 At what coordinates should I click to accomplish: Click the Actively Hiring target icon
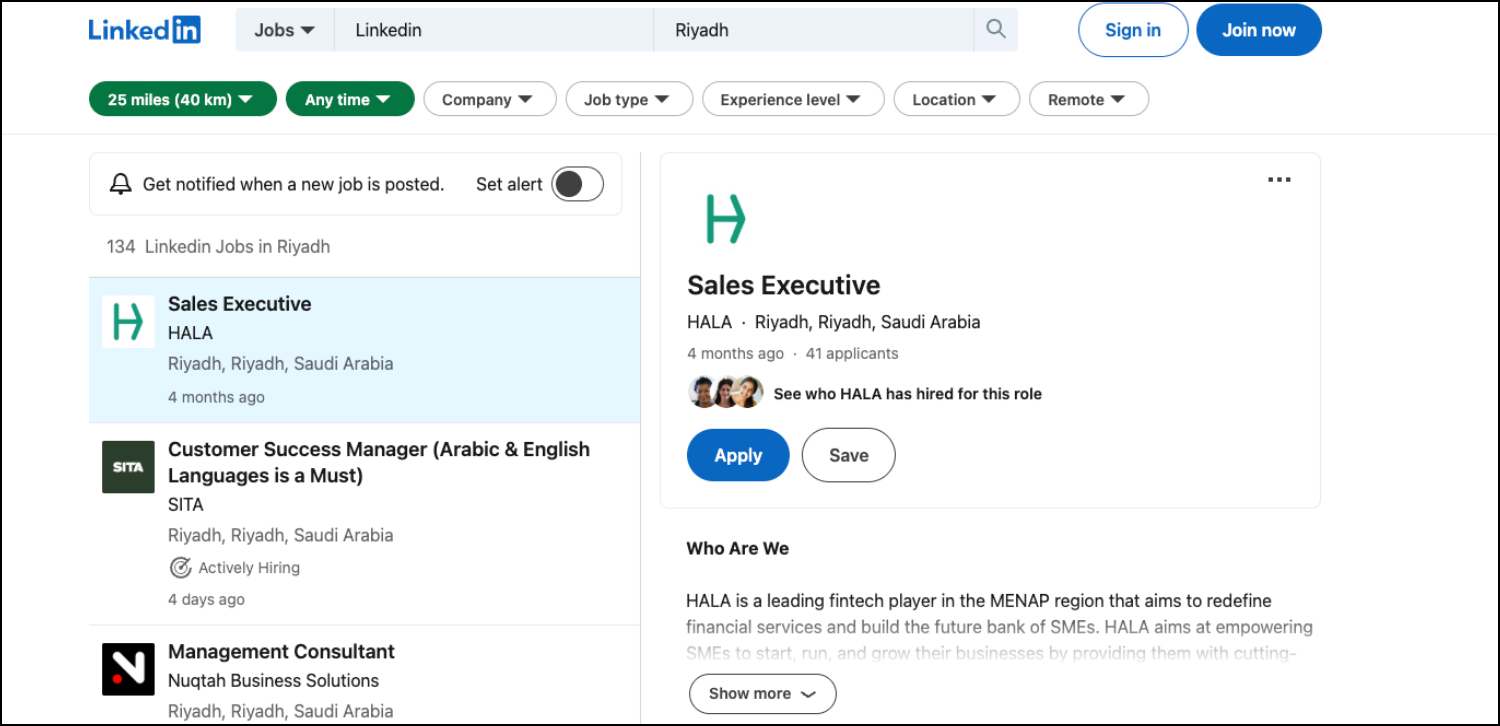[x=180, y=568]
